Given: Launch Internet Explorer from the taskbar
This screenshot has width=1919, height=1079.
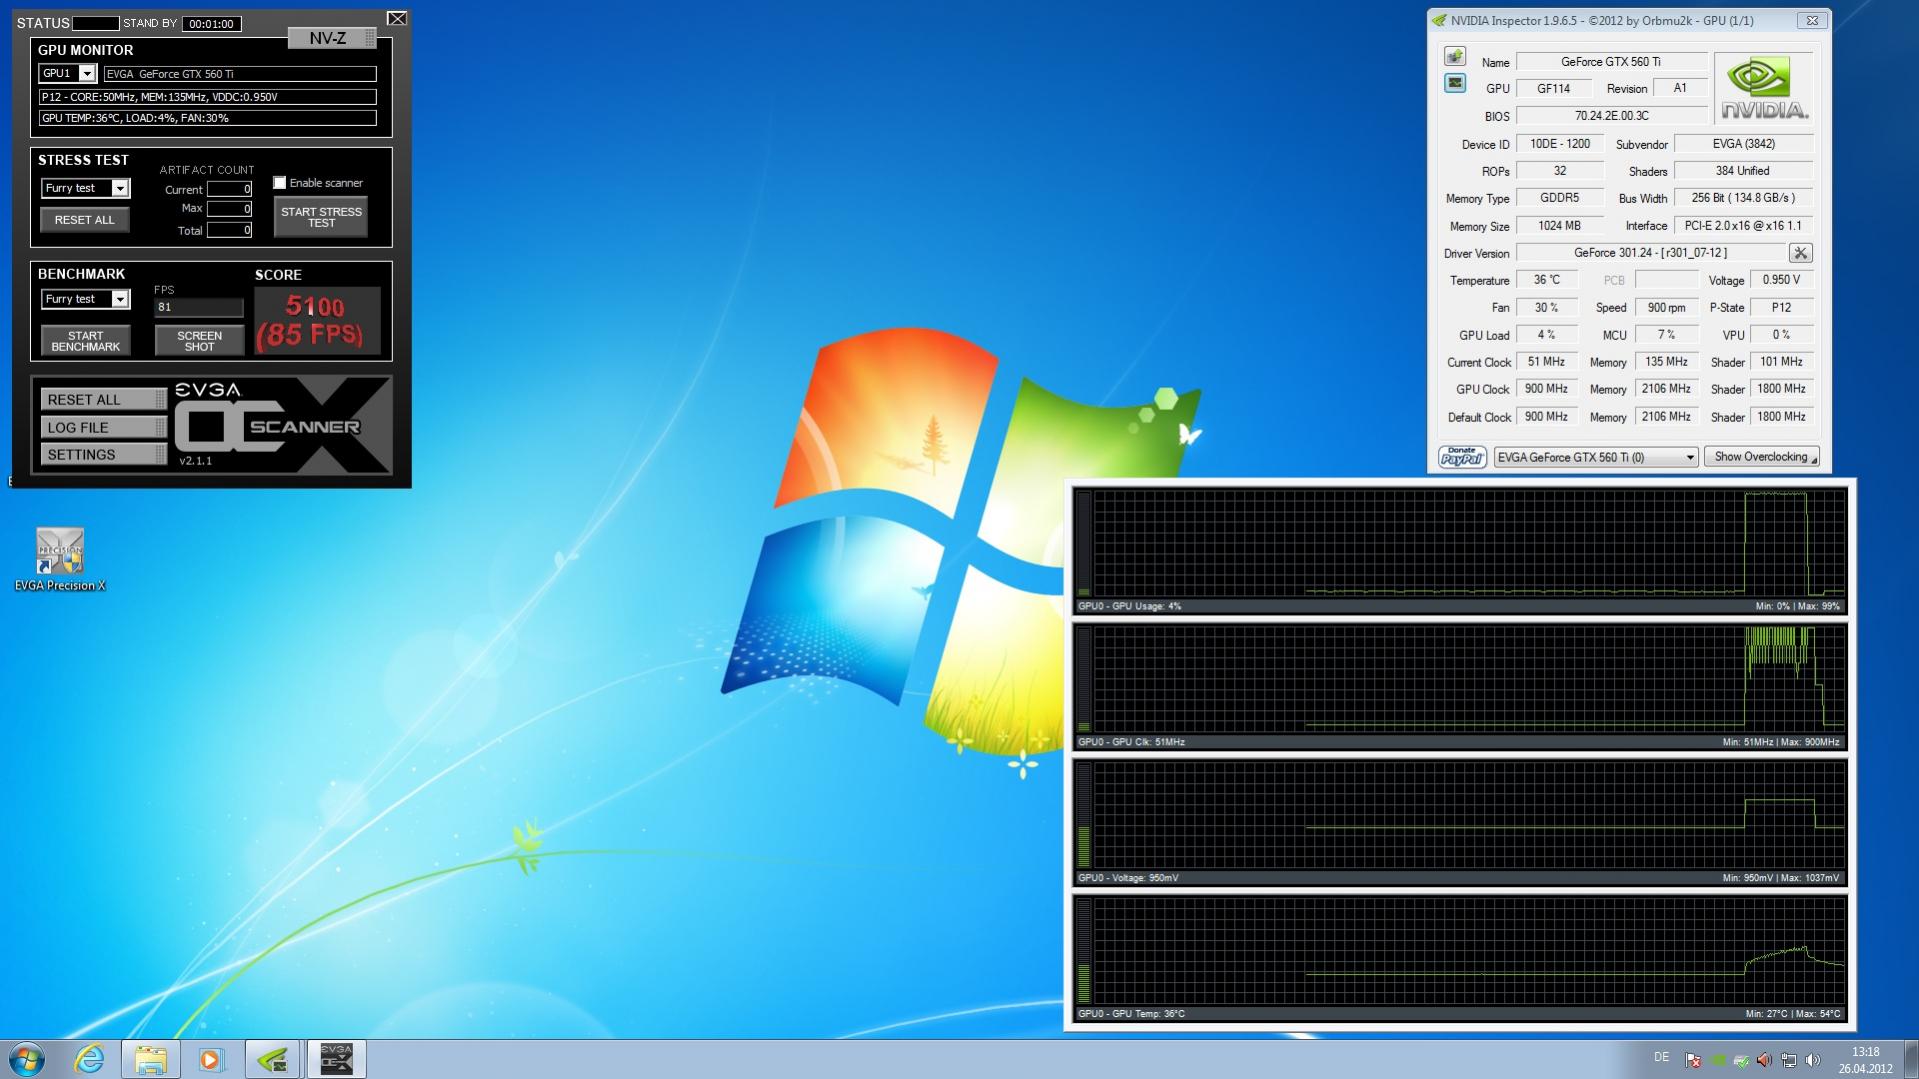Looking at the screenshot, I should tap(90, 1059).
